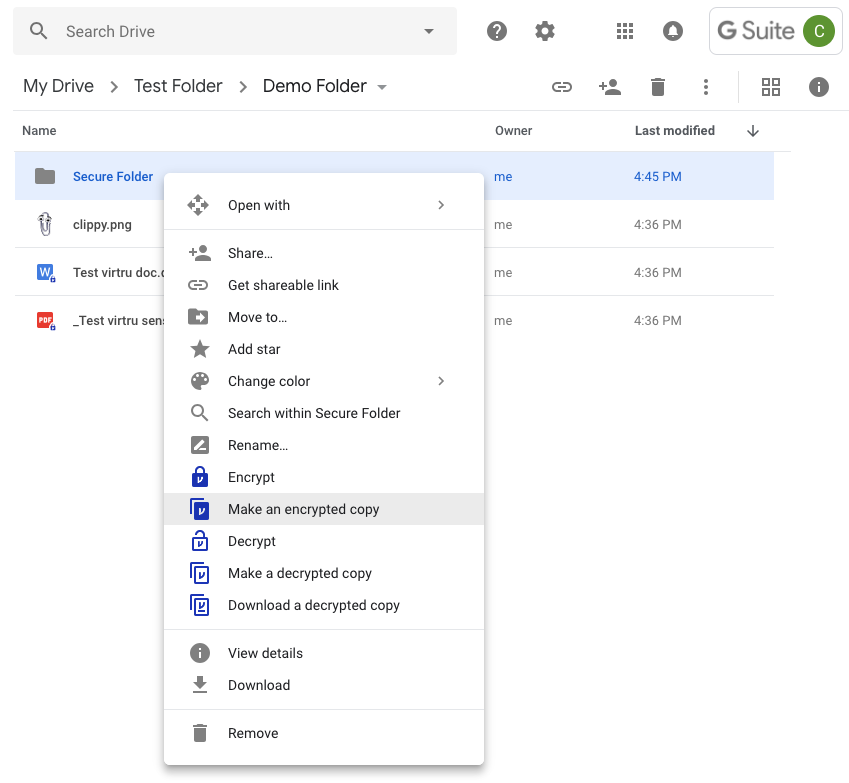This screenshot has height=783, width=849.
Task: Click the green C account avatar
Action: coord(819,31)
